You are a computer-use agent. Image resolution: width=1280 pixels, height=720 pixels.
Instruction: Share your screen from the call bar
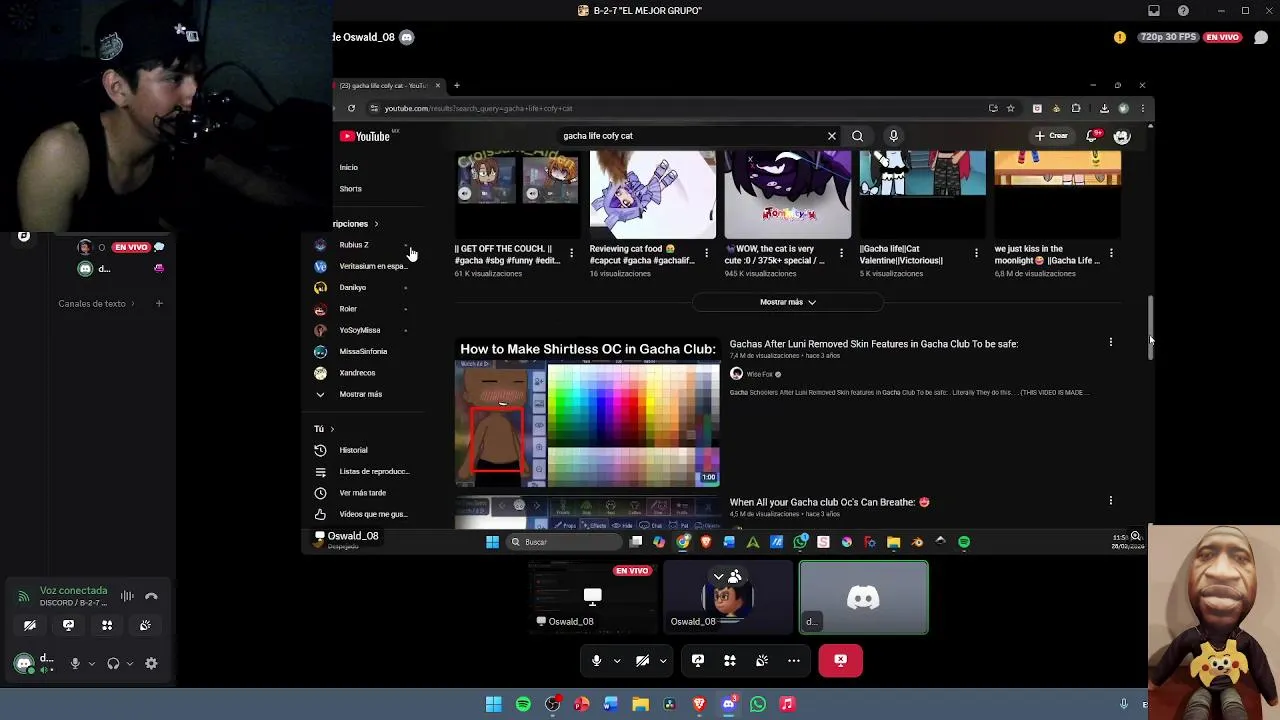tap(698, 660)
